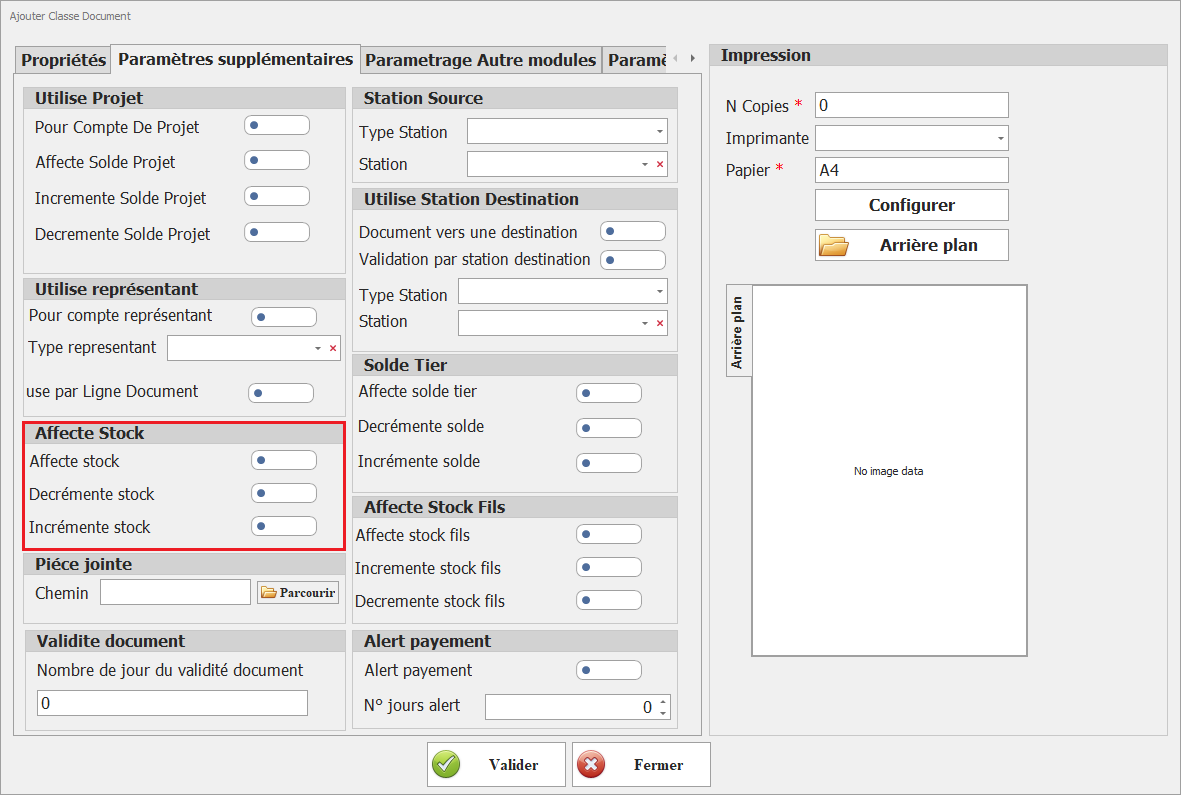Open Imprimante dropdown
Screen dimensions: 1181x795
tap(1000, 139)
